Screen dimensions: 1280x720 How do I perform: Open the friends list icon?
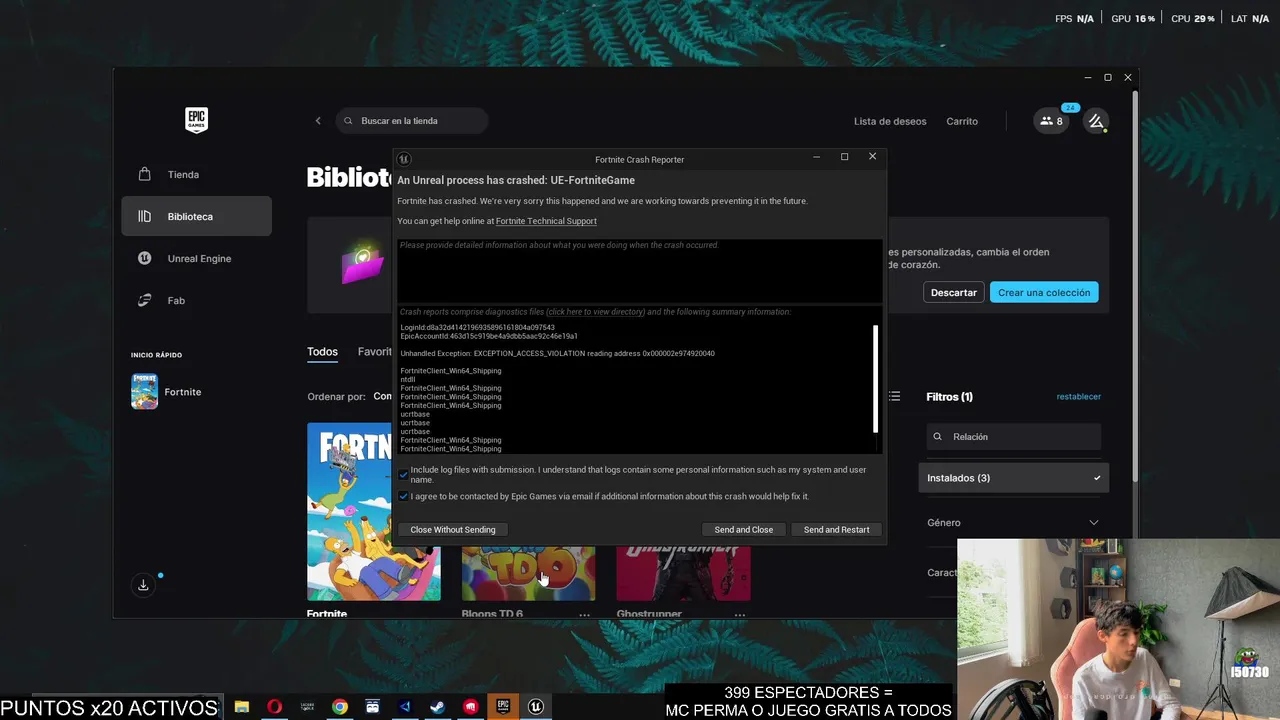(x=1051, y=121)
